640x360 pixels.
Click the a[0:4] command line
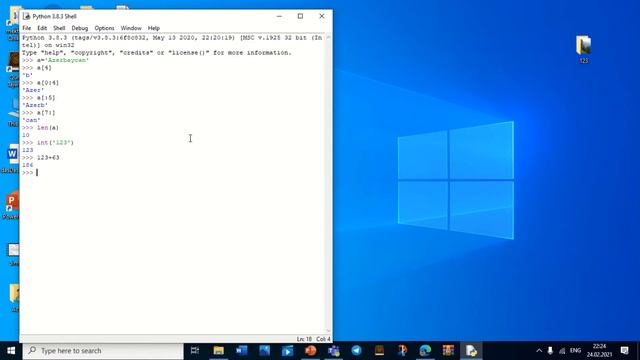[40, 83]
